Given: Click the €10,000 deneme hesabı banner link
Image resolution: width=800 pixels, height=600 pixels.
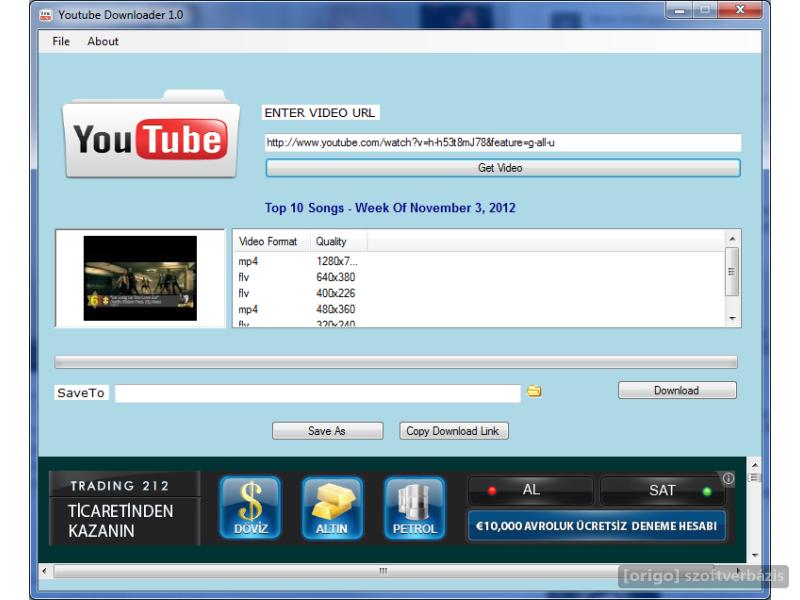Looking at the screenshot, I should 596,526.
